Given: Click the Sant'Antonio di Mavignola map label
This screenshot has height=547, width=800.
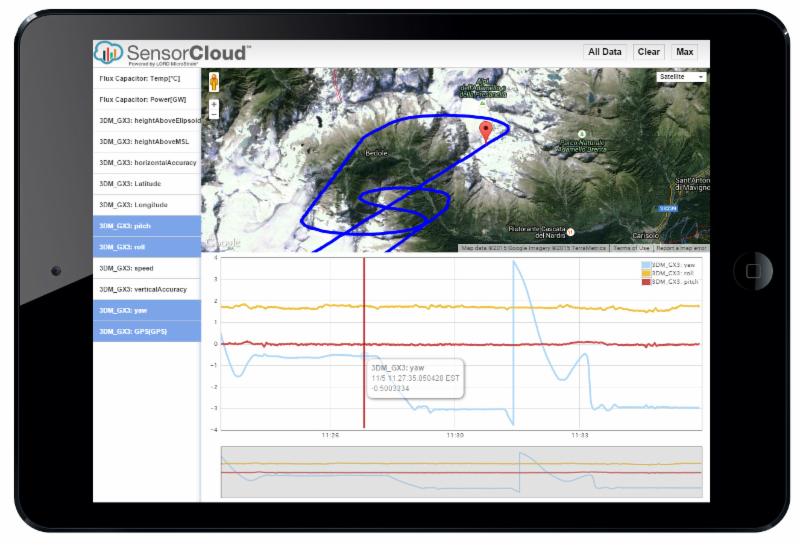Looking at the screenshot, I should [692, 184].
